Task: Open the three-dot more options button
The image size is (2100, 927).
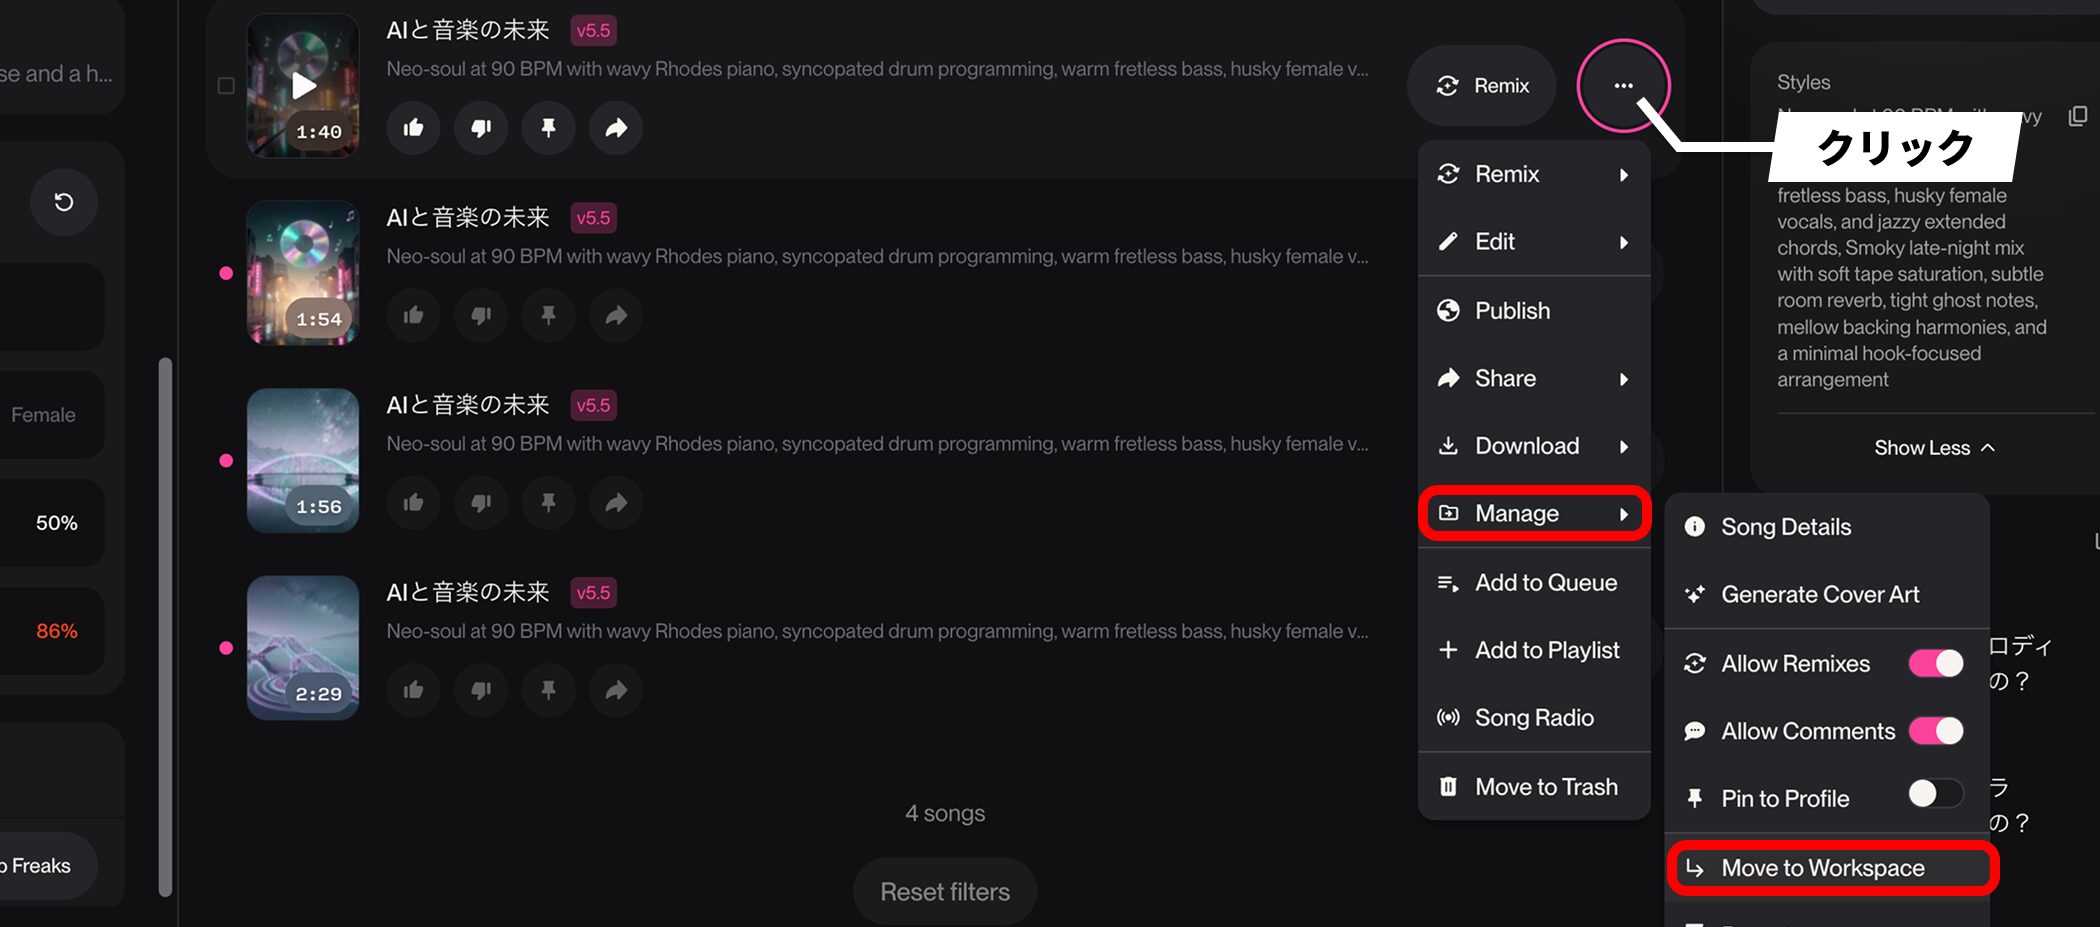Action: tap(1623, 85)
